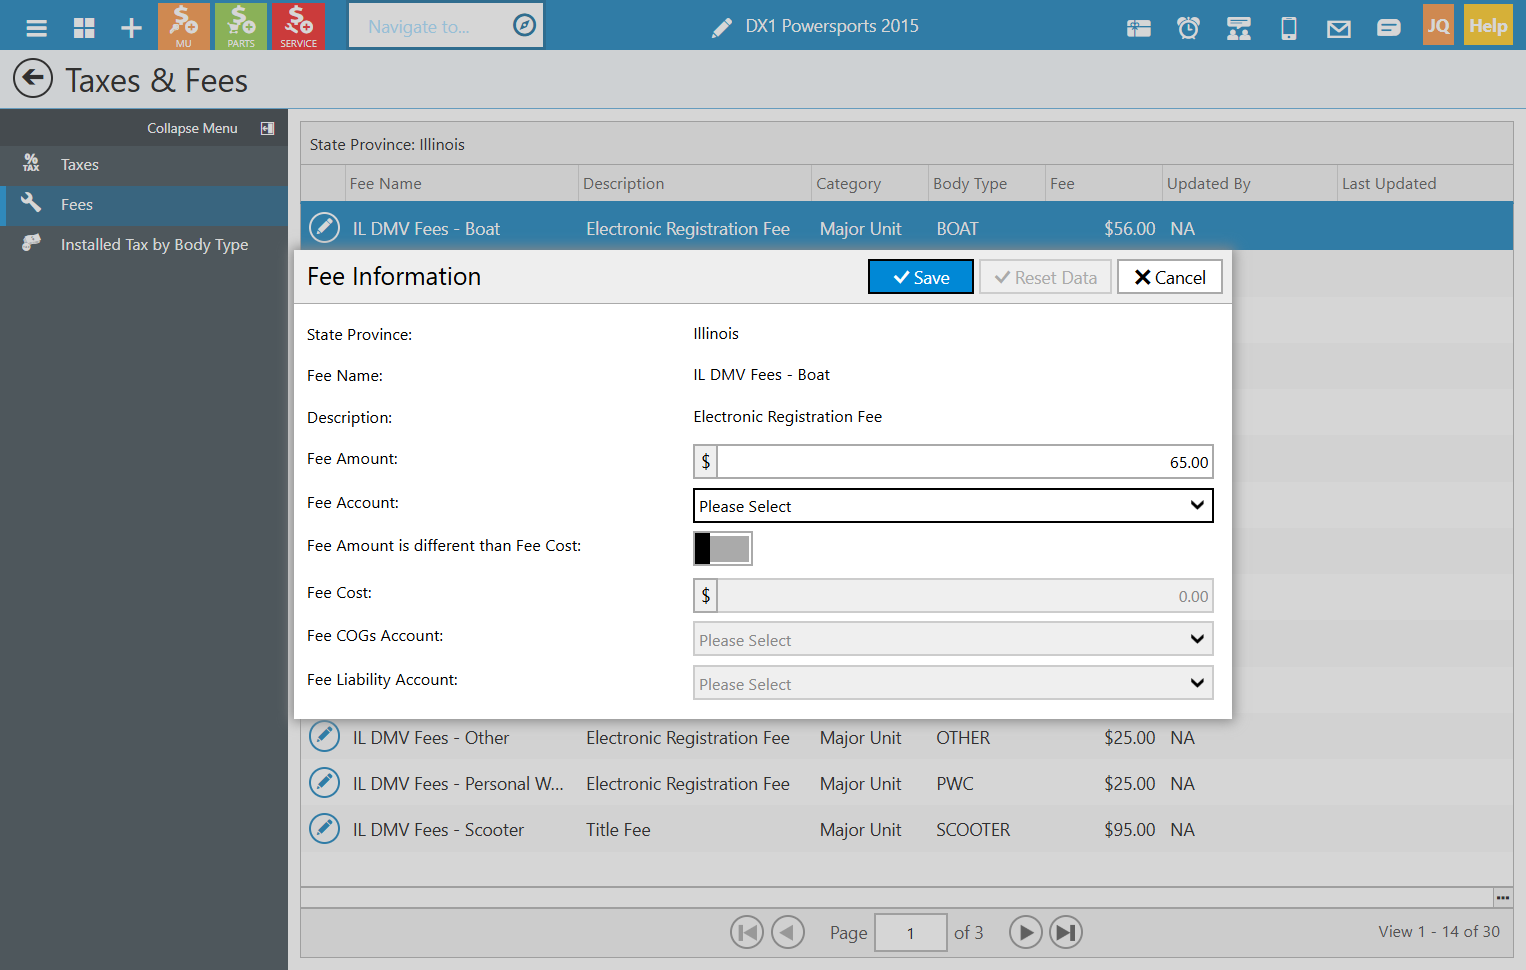Image resolution: width=1526 pixels, height=970 pixels.
Task: Open the chat message icon
Action: tap(1389, 28)
